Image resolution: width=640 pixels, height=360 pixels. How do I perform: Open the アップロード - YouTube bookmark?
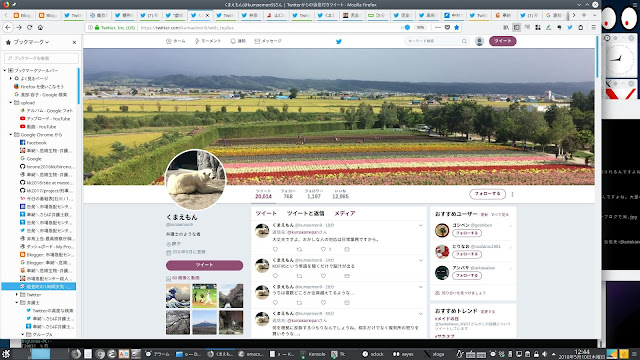45,118
